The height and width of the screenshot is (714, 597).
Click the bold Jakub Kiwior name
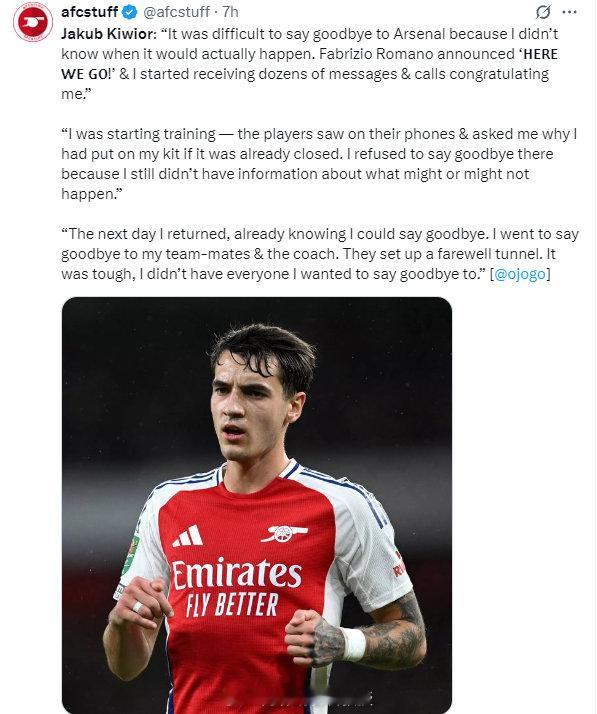click(108, 34)
